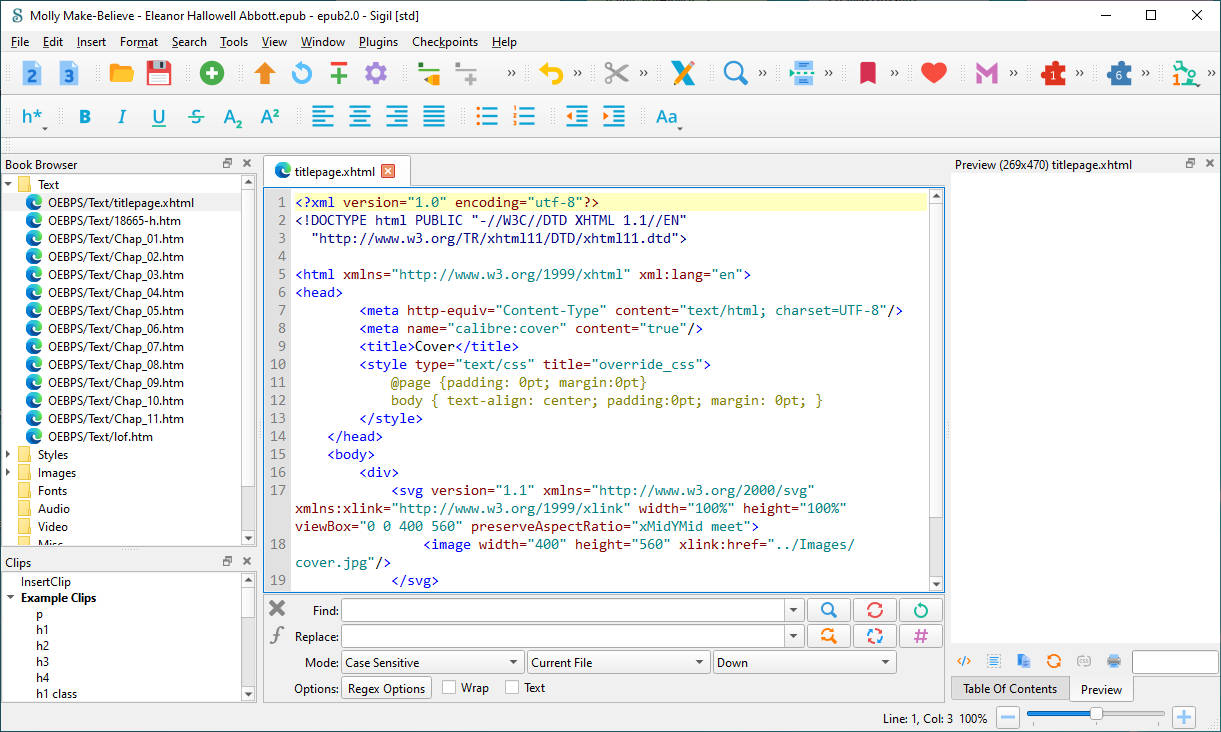The width and height of the screenshot is (1221, 732).
Task: Expand the Styles folder in Book Browser
Action: 10,455
